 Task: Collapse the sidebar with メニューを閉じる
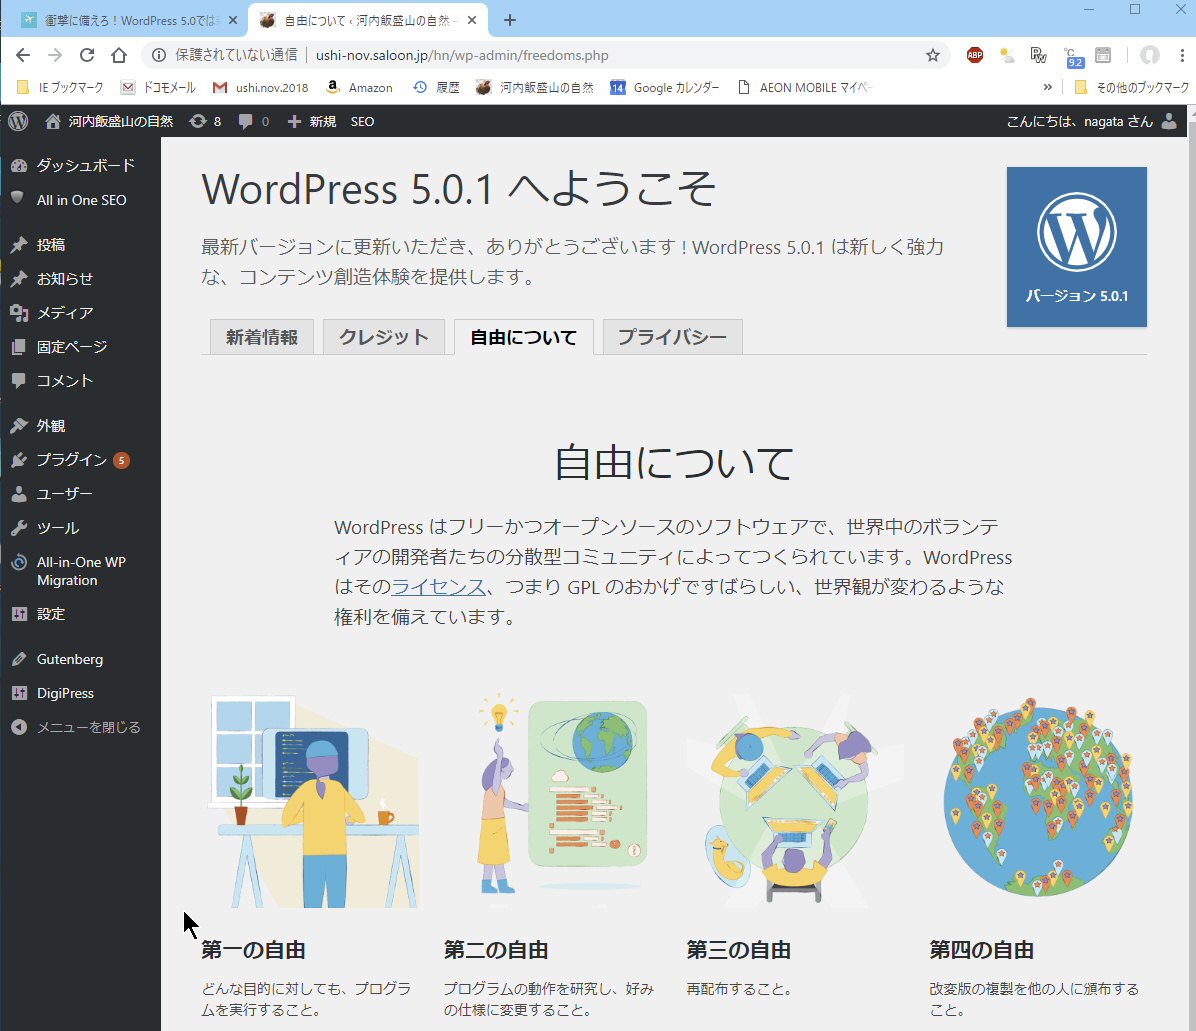[88, 727]
